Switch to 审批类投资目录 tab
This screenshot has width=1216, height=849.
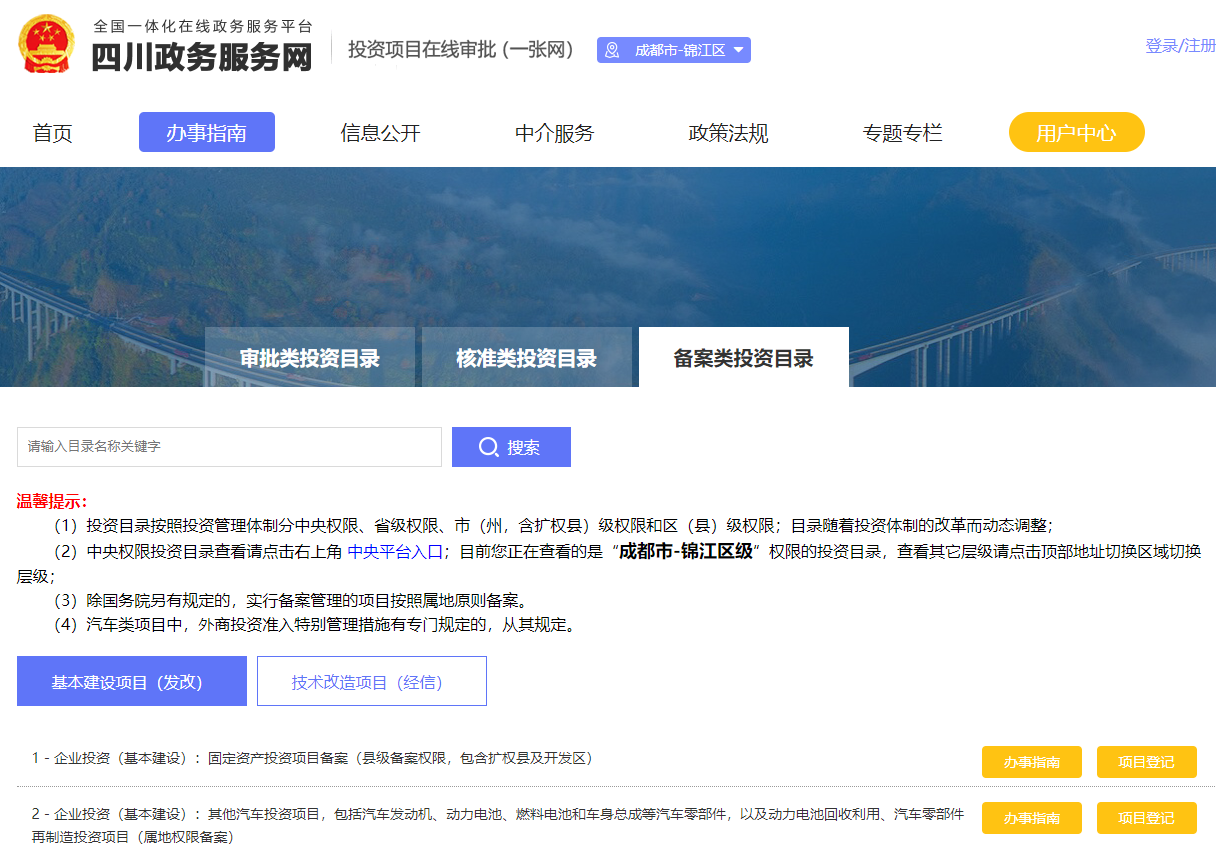pos(309,358)
